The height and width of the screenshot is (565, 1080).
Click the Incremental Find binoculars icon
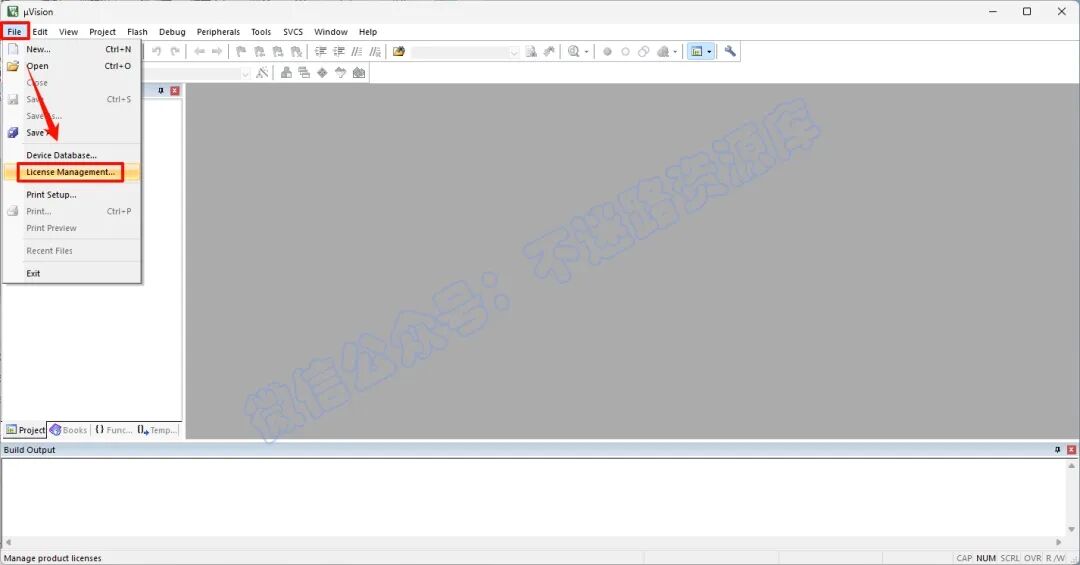549,52
